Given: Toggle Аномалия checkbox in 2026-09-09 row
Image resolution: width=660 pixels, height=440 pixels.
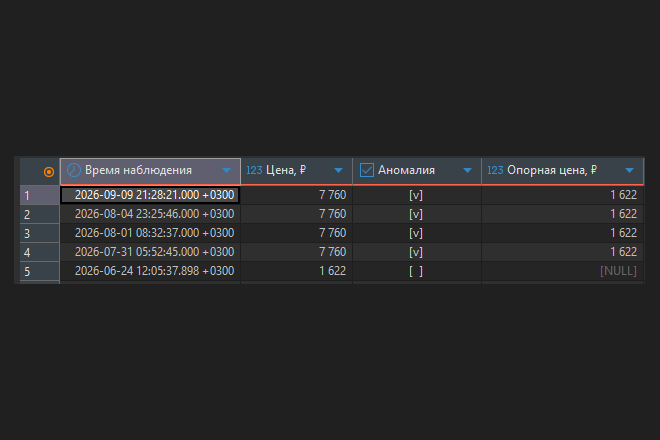Looking at the screenshot, I should 416,195.
